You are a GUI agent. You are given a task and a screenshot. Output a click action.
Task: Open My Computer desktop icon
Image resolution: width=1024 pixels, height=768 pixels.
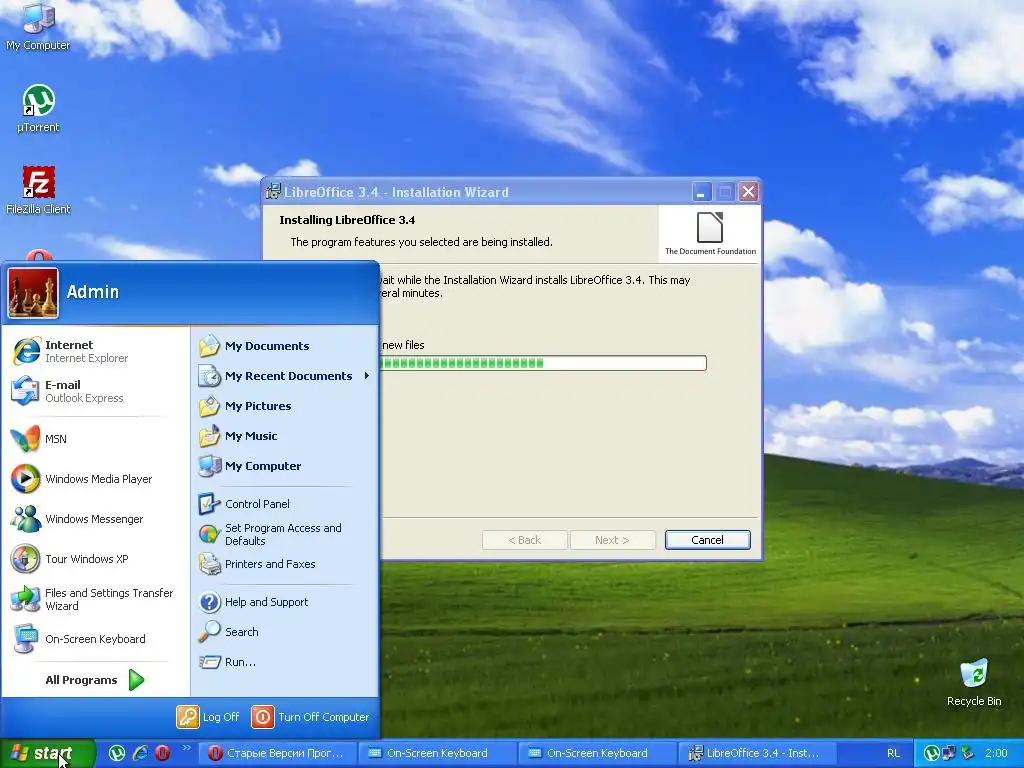tap(38, 26)
